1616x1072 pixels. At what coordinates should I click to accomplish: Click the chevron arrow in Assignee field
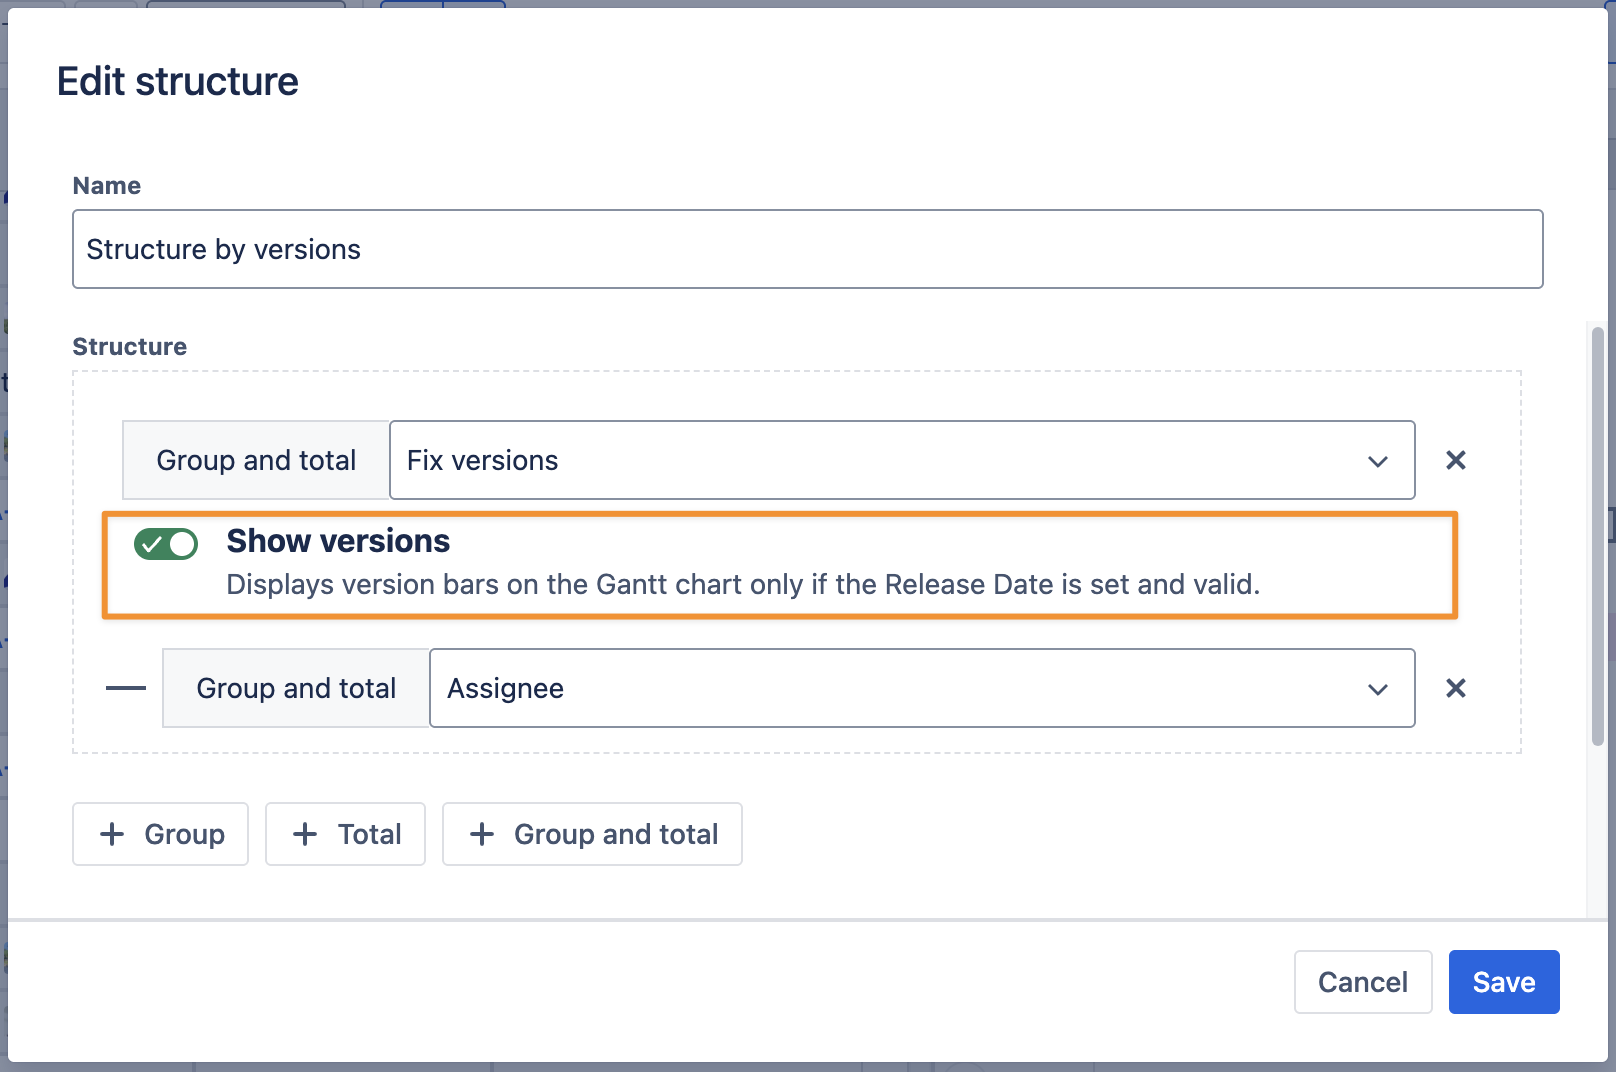click(1377, 689)
